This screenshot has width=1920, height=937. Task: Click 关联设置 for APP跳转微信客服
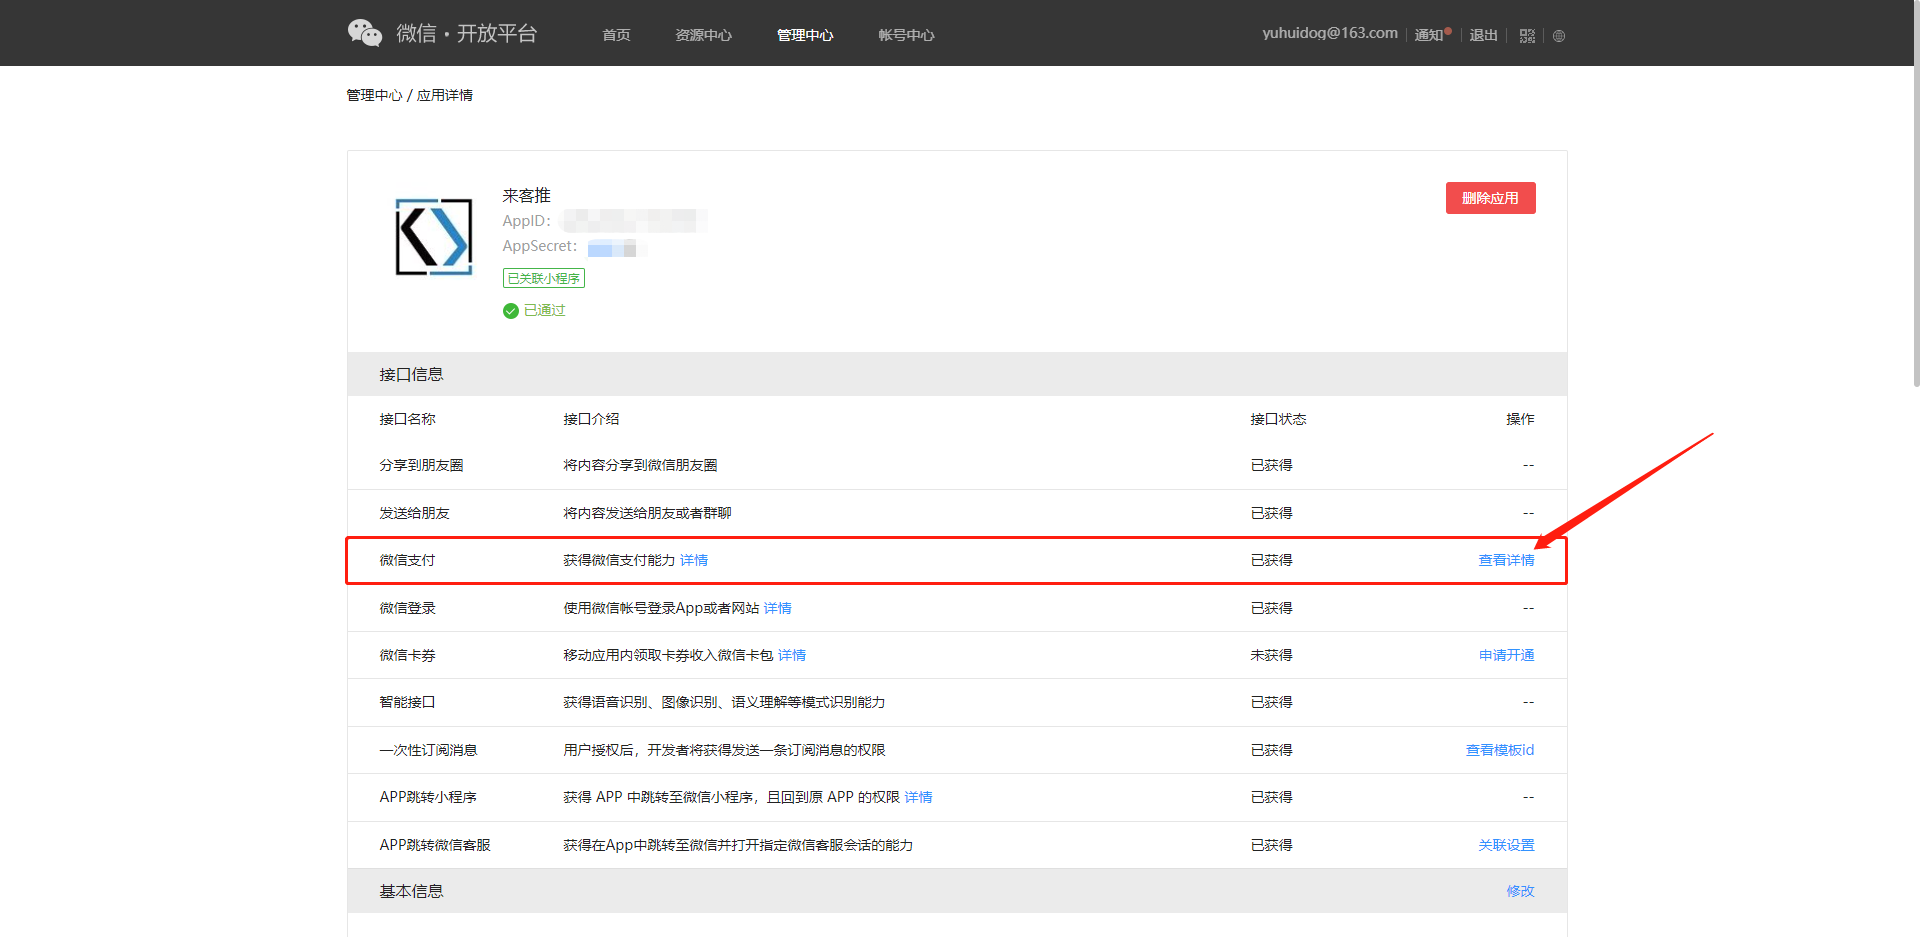point(1506,845)
